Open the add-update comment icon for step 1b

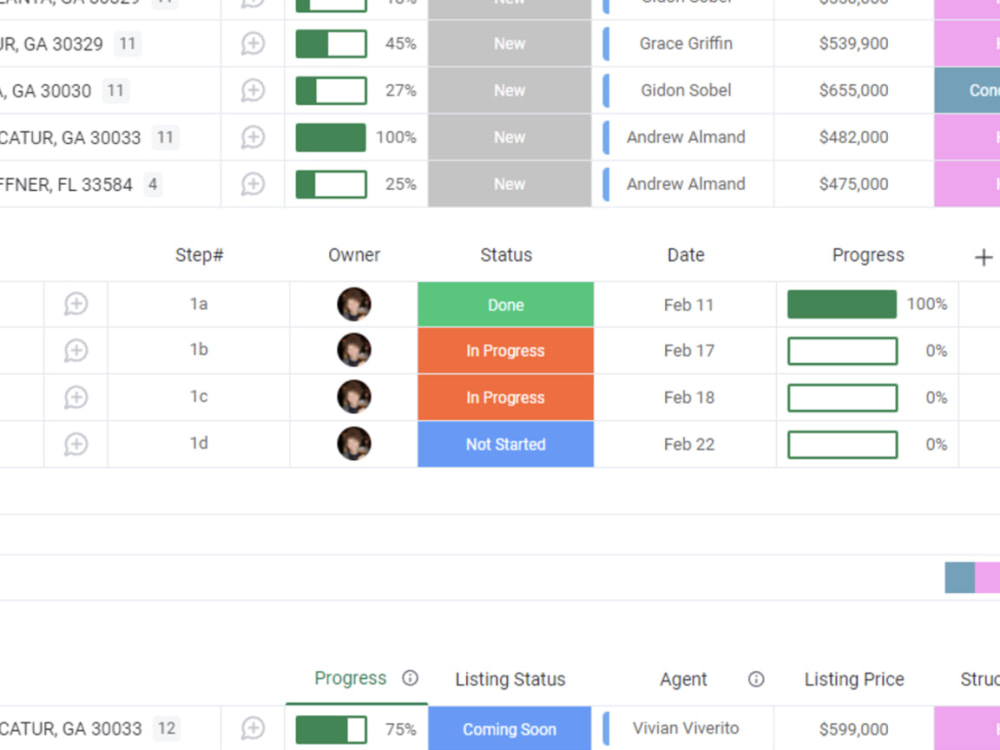click(x=76, y=350)
